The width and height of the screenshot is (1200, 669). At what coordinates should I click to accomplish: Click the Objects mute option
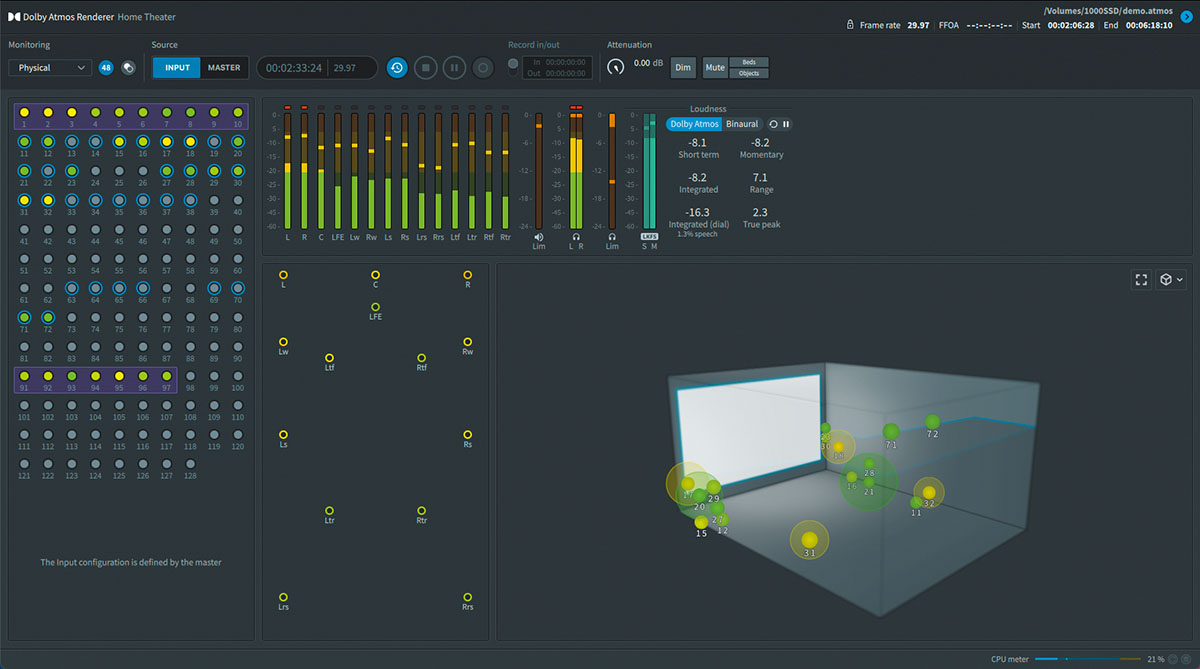click(749, 73)
